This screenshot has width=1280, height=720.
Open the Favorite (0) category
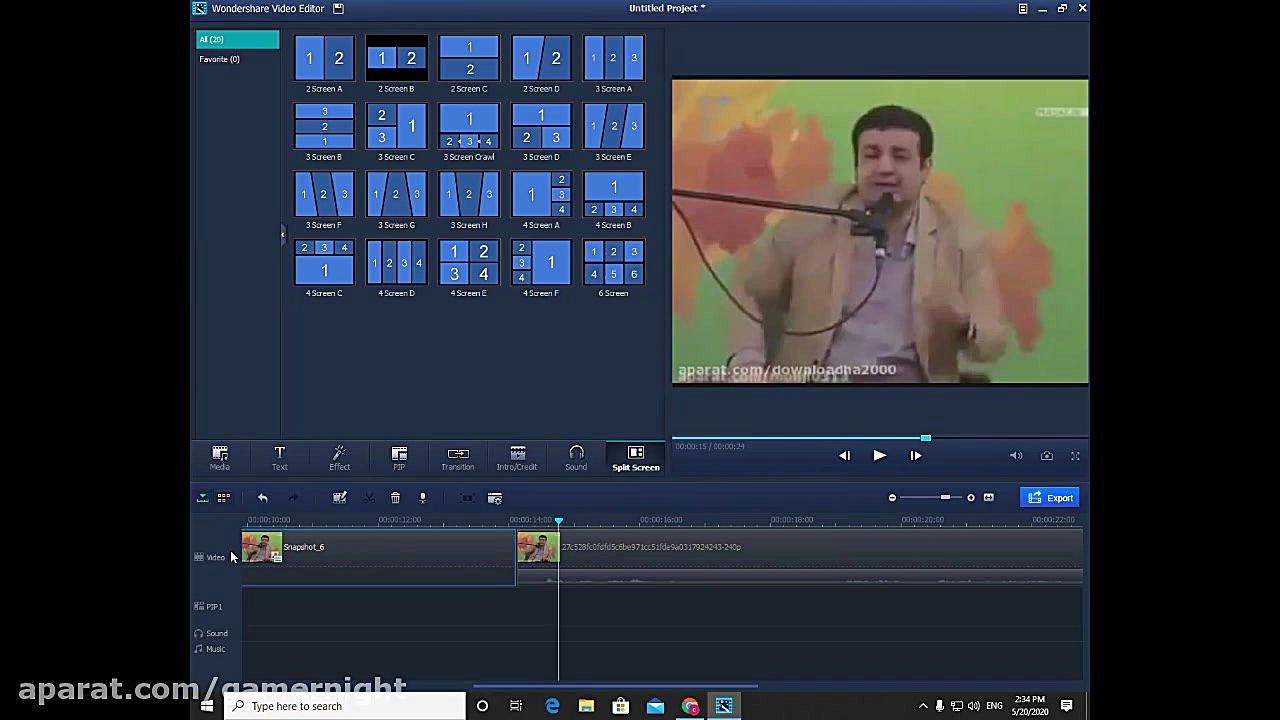click(x=219, y=59)
